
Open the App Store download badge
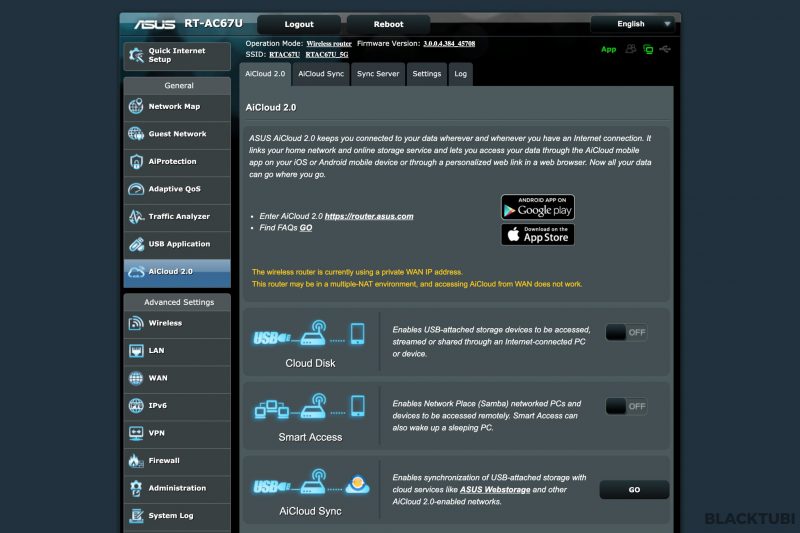point(538,235)
